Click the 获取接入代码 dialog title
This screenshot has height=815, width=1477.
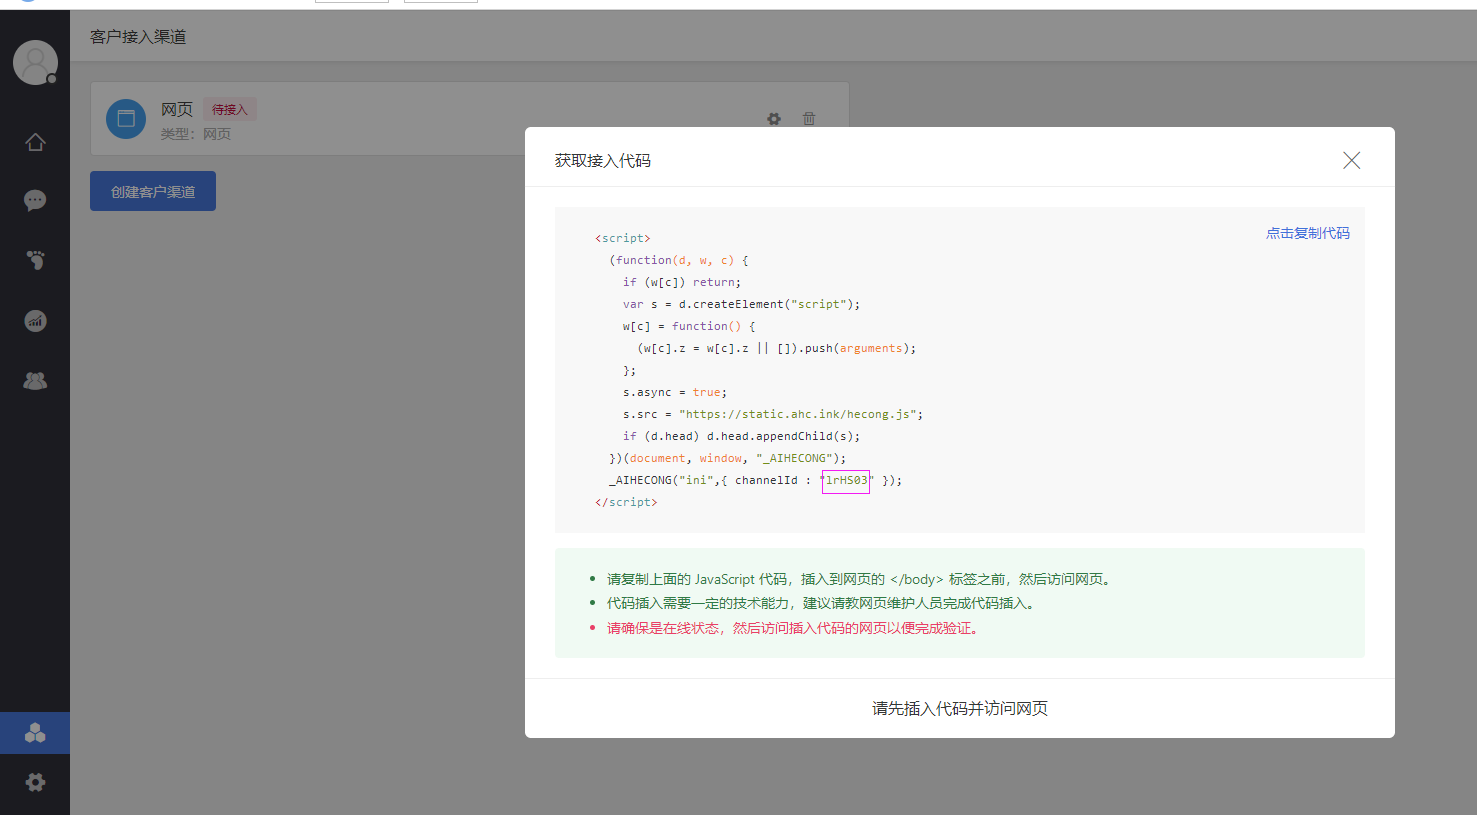pyautogui.click(x=603, y=160)
